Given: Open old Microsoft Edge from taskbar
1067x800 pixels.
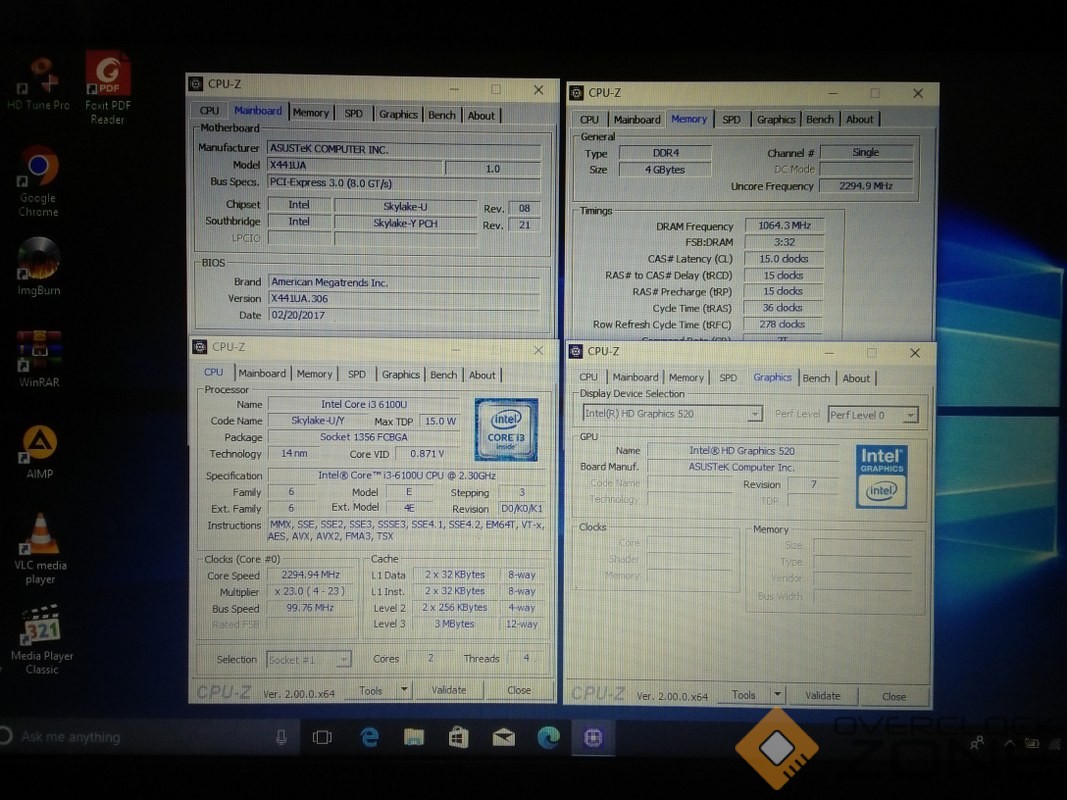Looking at the screenshot, I should pos(370,737).
